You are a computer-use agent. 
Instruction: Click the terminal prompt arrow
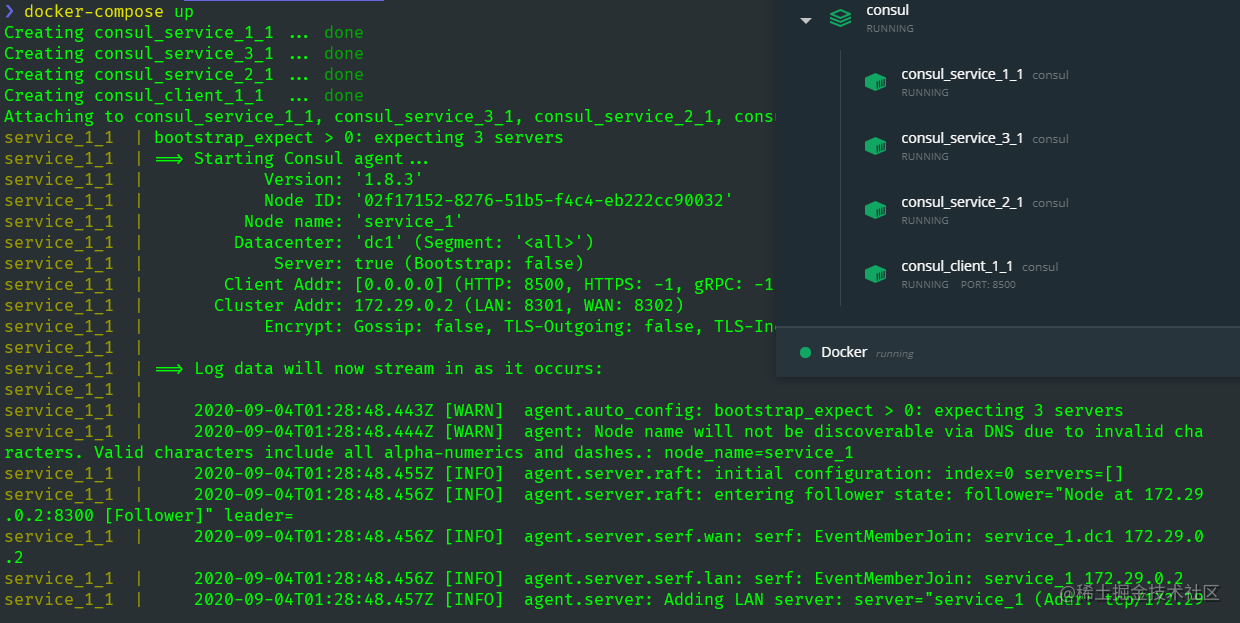click(9, 11)
